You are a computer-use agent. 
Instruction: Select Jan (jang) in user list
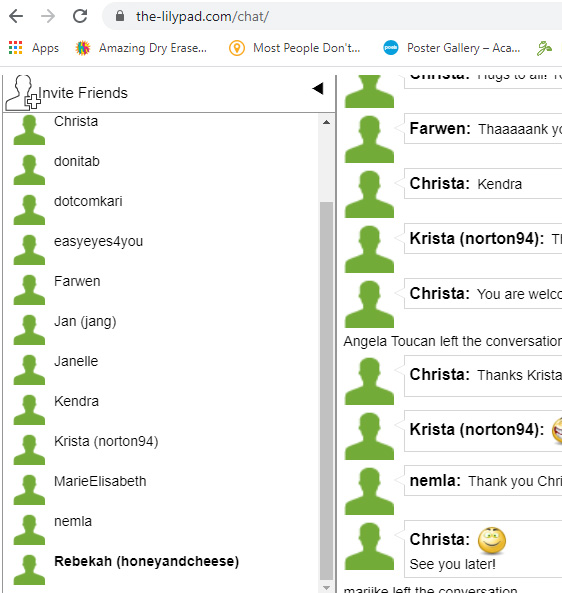tap(85, 321)
